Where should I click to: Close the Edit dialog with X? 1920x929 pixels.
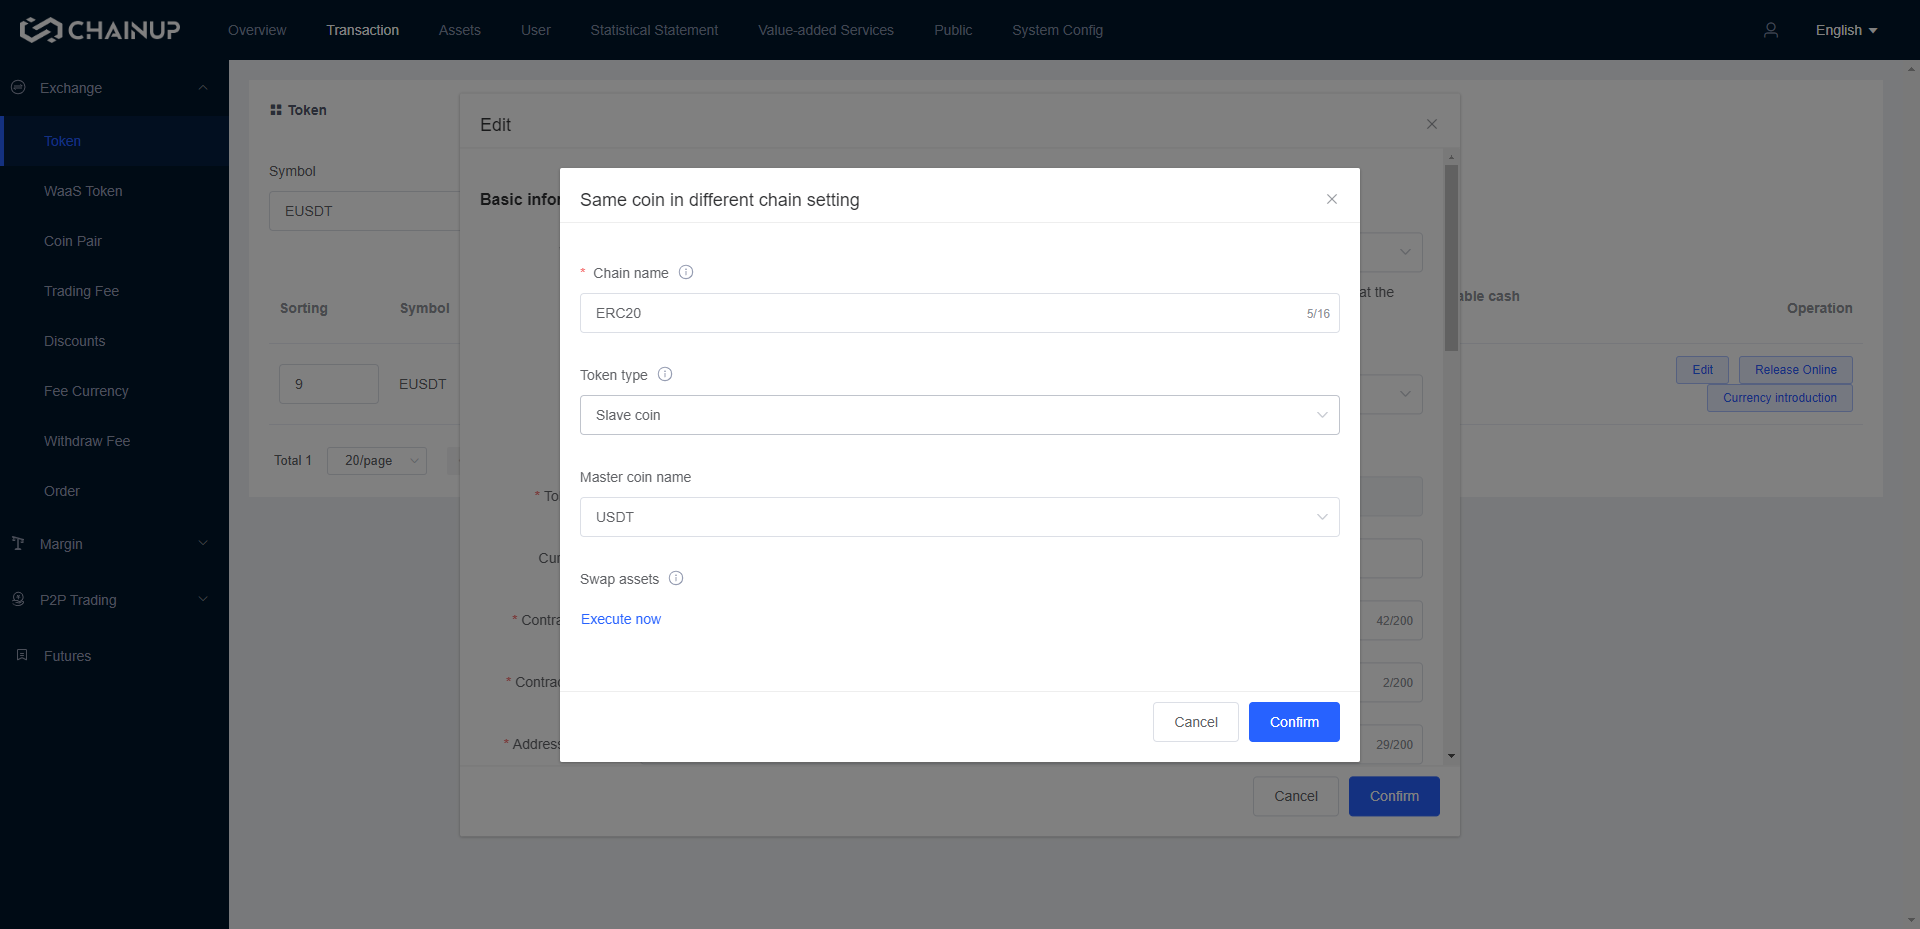[1431, 124]
